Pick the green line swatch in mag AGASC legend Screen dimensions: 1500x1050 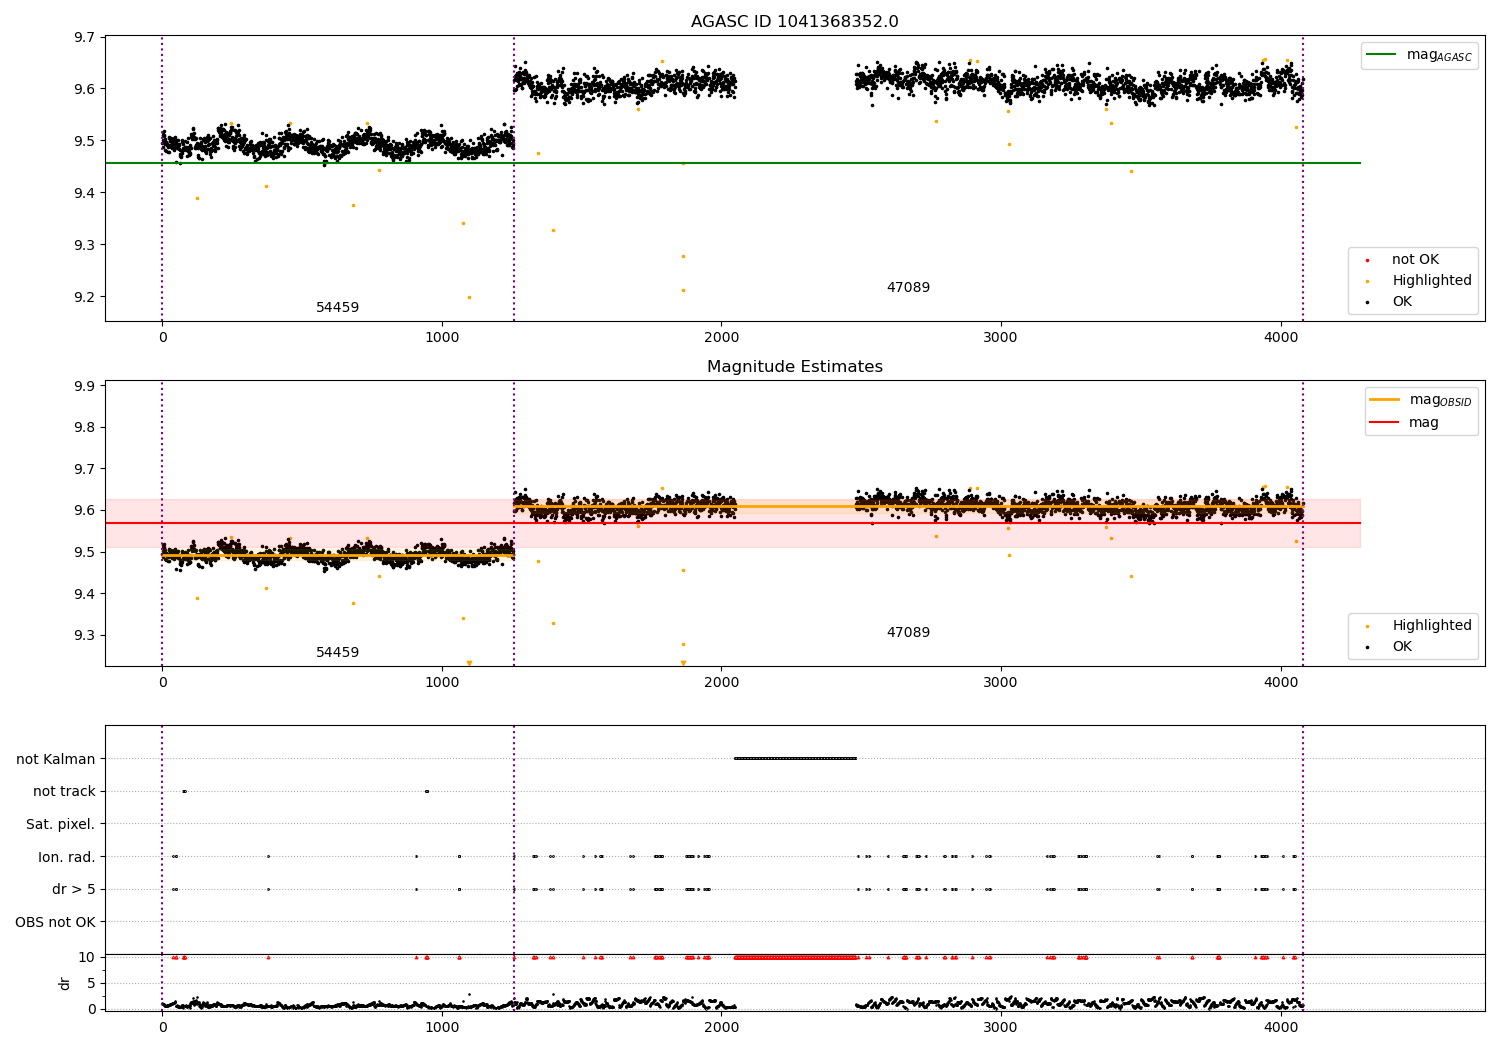pos(1382,55)
